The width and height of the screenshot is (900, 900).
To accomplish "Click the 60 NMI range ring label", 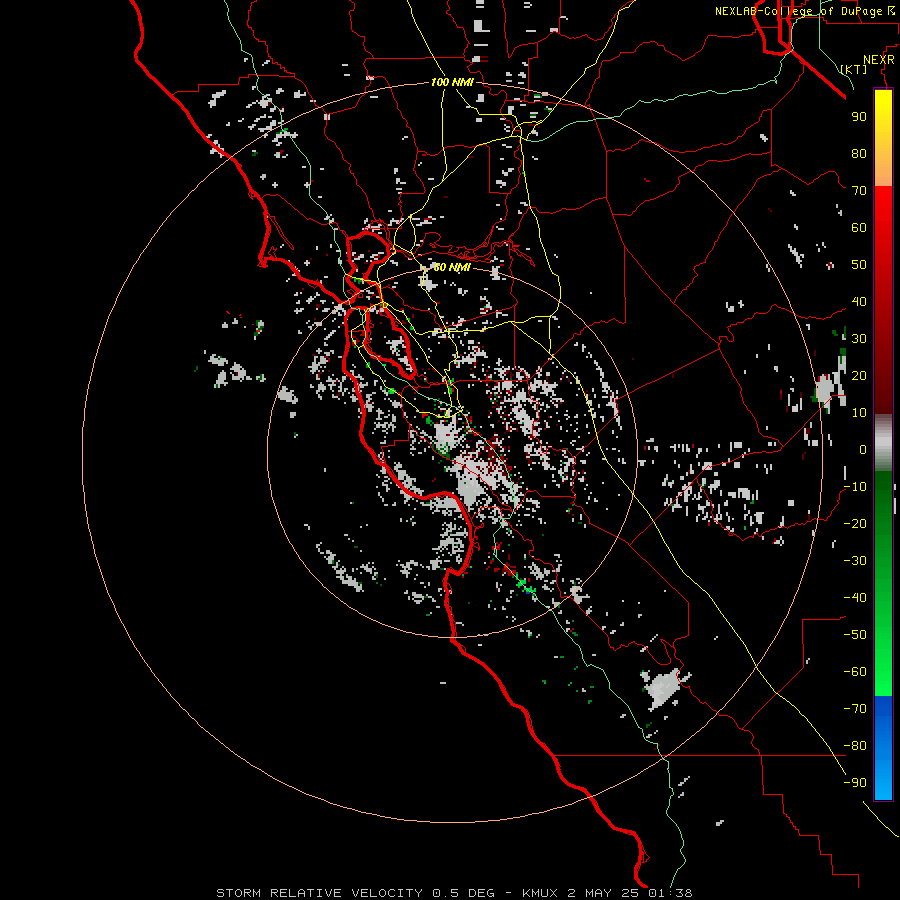I will [x=452, y=267].
